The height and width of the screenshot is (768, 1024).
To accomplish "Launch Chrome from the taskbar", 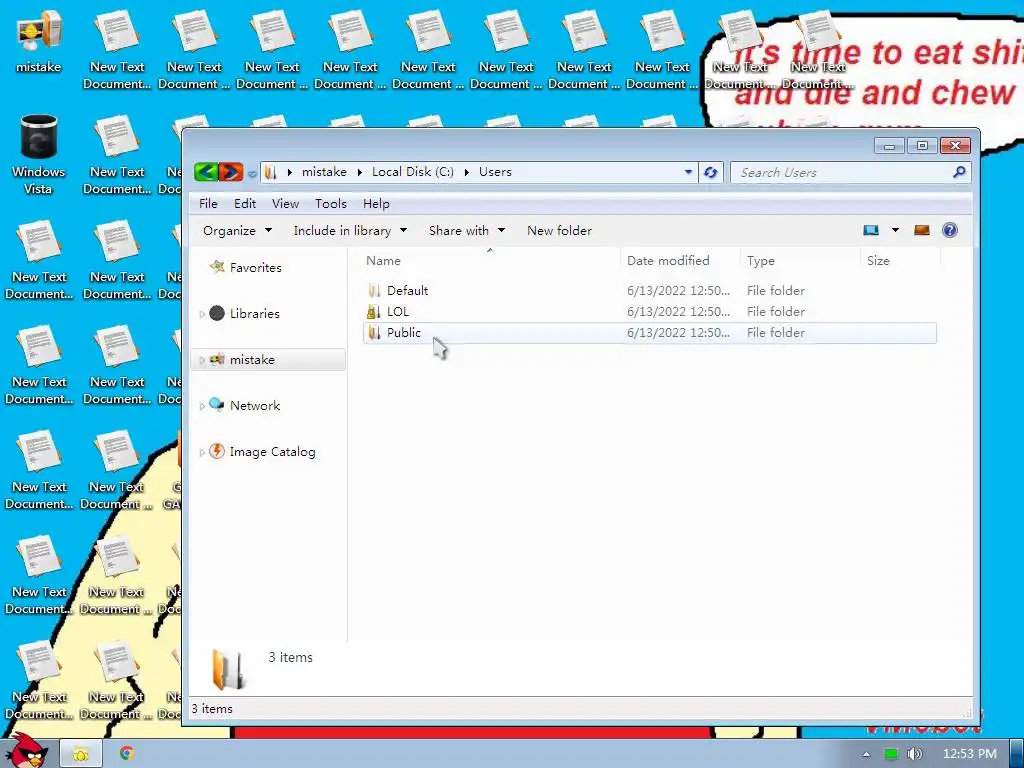I will point(127,754).
